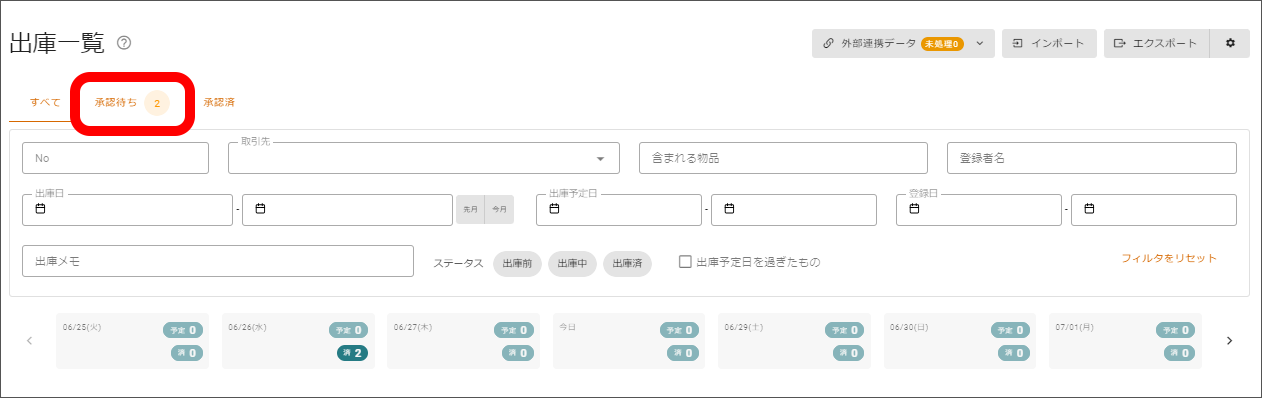Screen dimensions: 1262x398
Task: Select 今月 quick date button
Action: click(499, 209)
